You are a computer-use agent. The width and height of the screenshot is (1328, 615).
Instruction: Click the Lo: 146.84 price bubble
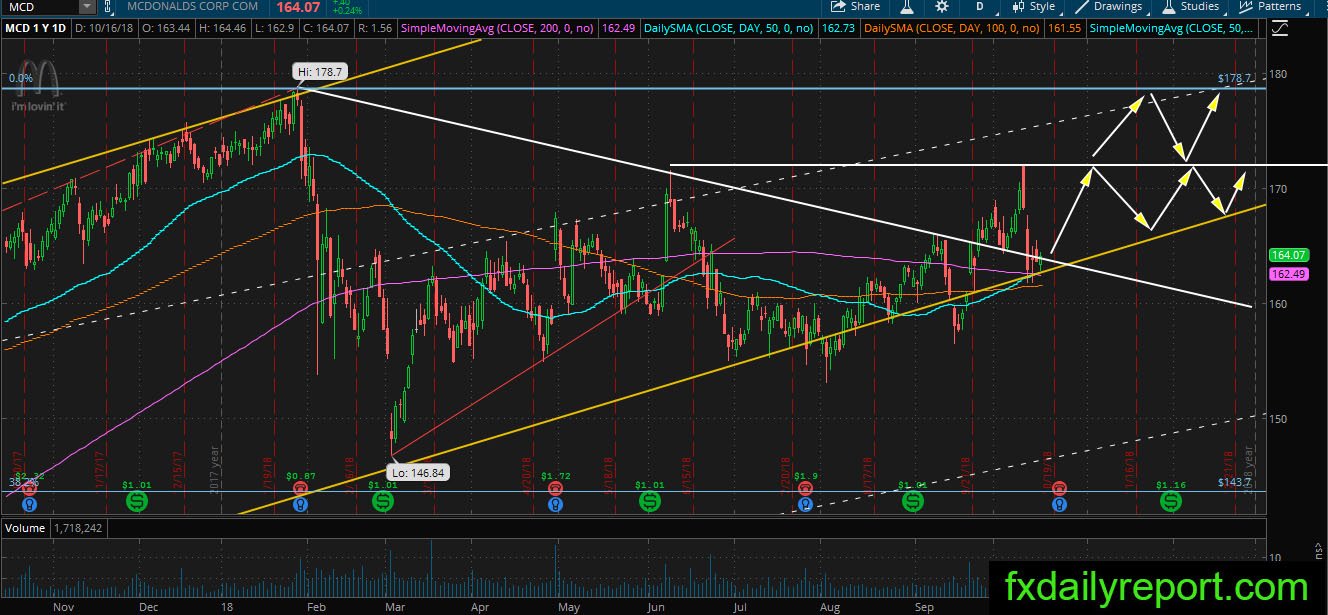coord(418,470)
